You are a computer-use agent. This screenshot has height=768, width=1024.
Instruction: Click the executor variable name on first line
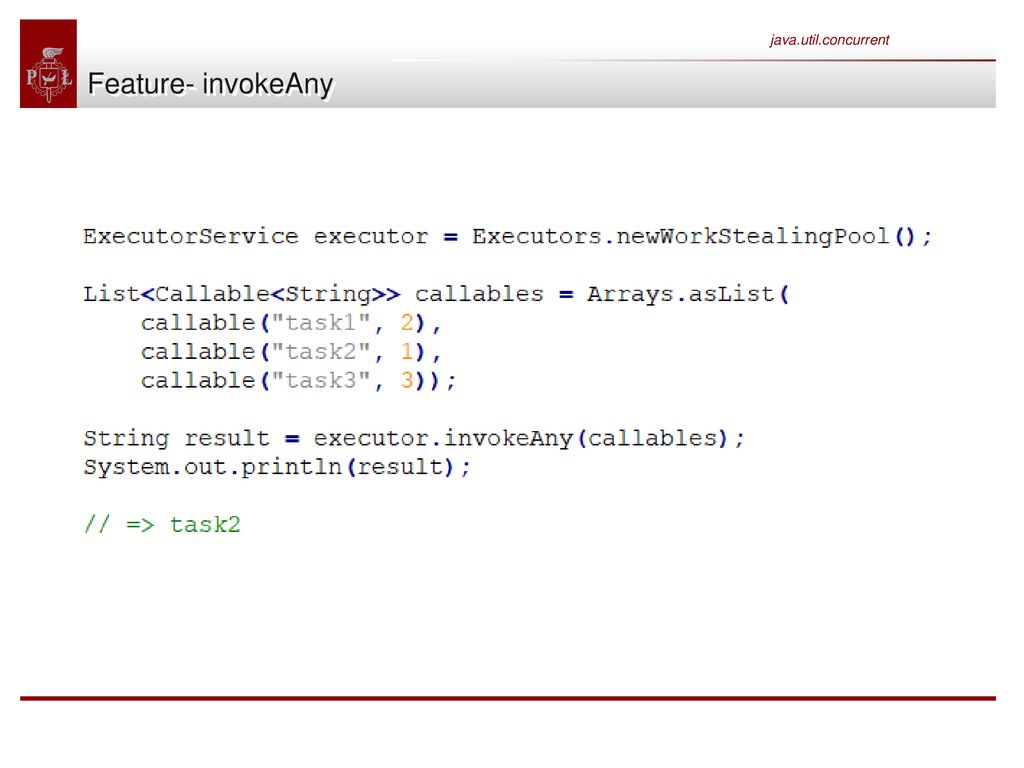(x=371, y=236)
